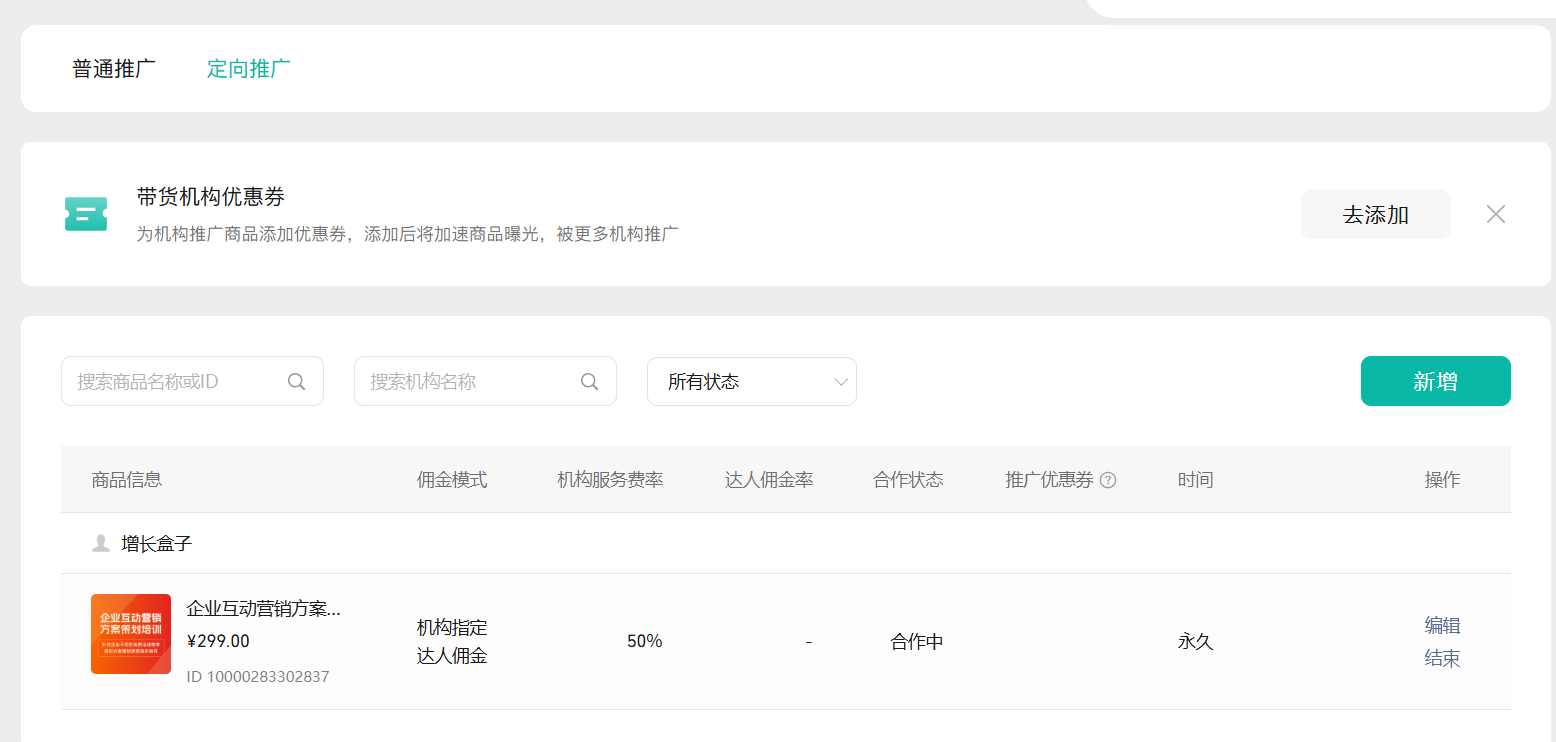Select the 增长盒子 institution name
Image resolution: width=1556 pixels, height=742 pixels.
pos(157,544)
